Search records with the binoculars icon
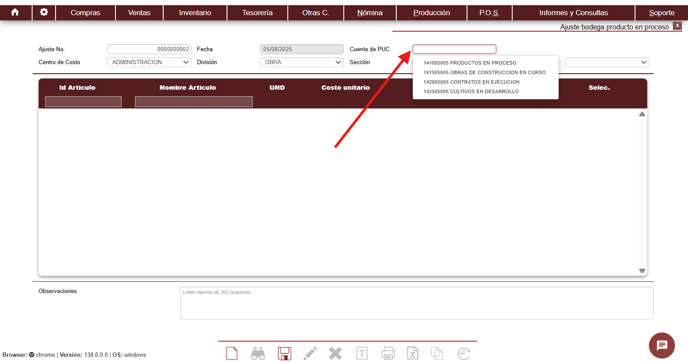This screenshot has width=688, height=362. point(258,353)
